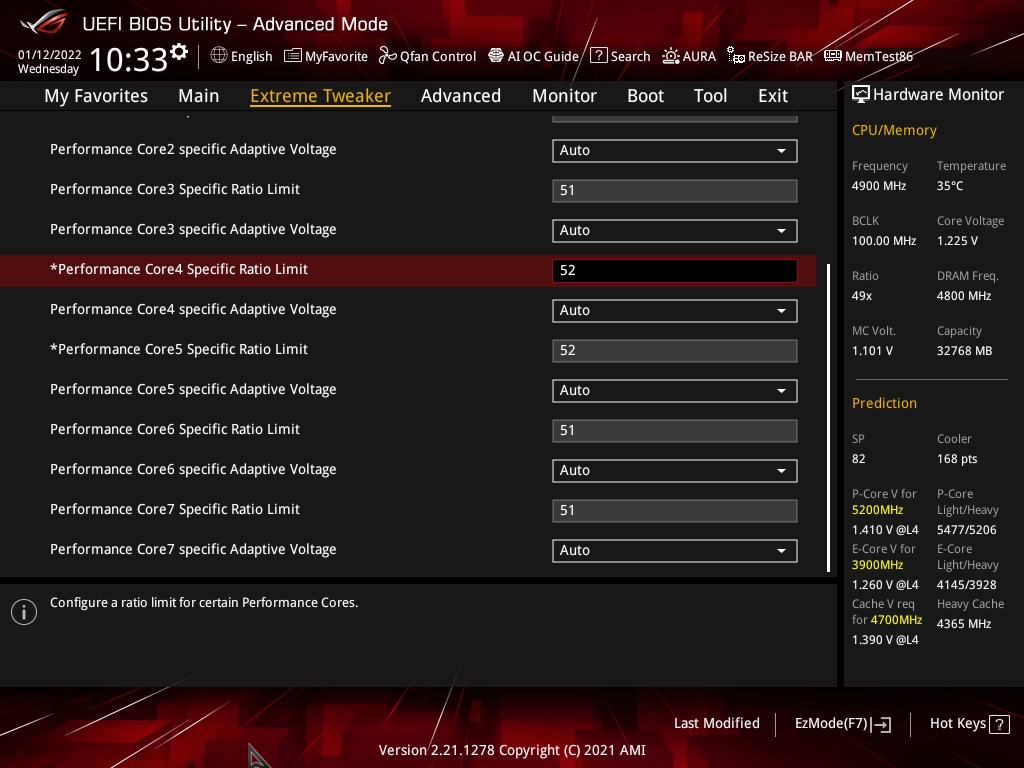
Task: Click the Last Modified button
Action: (716, 723)
